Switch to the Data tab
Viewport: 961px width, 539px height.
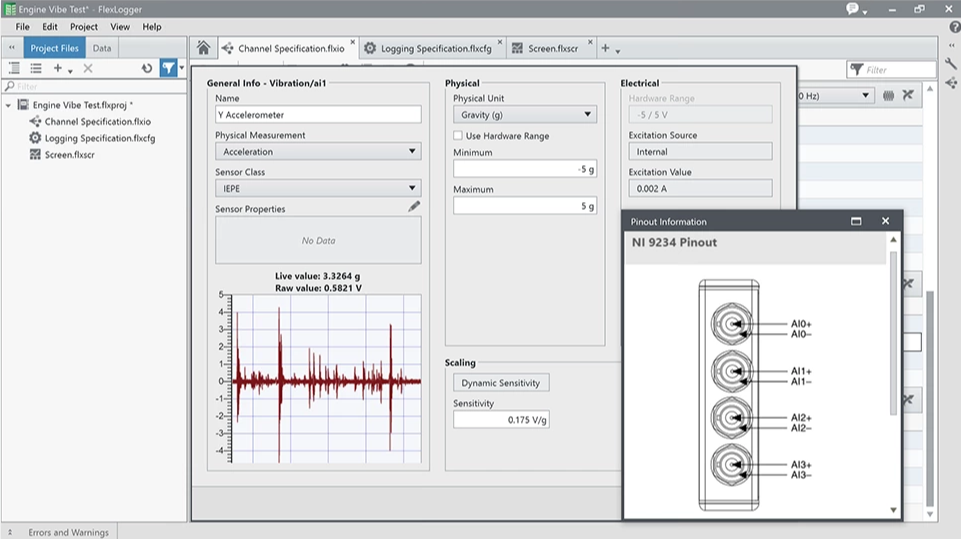pyautogui.click(x=102, y=48)
